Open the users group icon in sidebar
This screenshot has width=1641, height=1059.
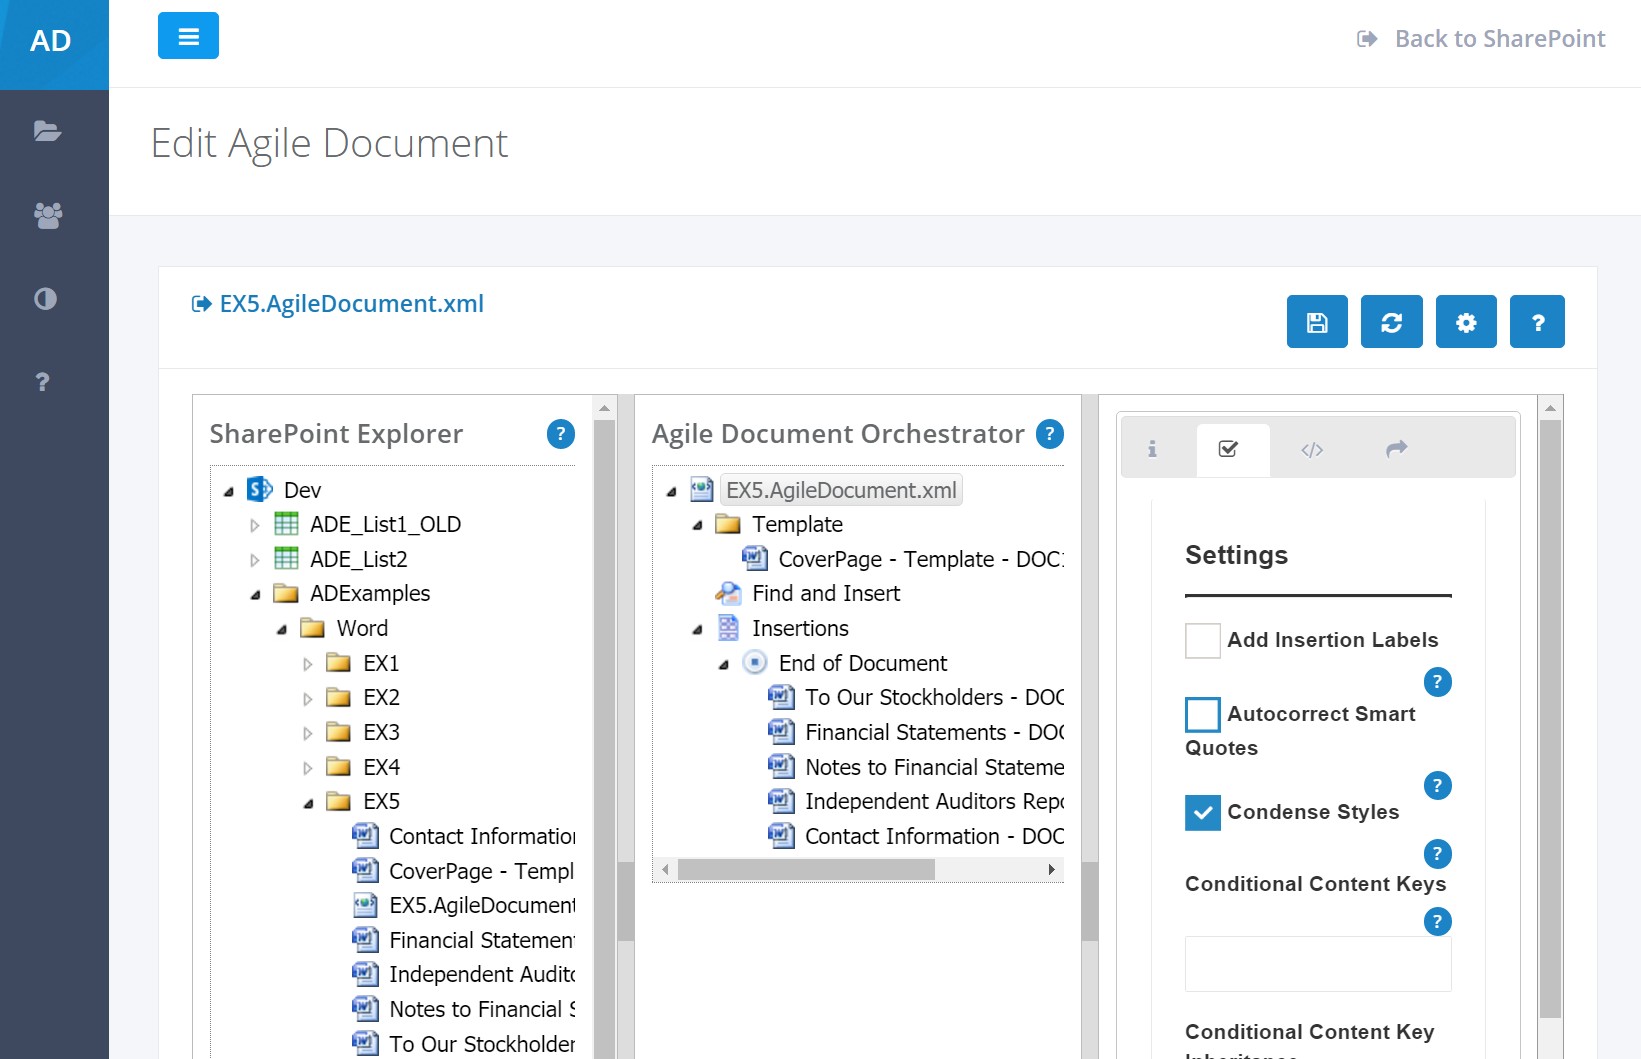pos(47,215)
